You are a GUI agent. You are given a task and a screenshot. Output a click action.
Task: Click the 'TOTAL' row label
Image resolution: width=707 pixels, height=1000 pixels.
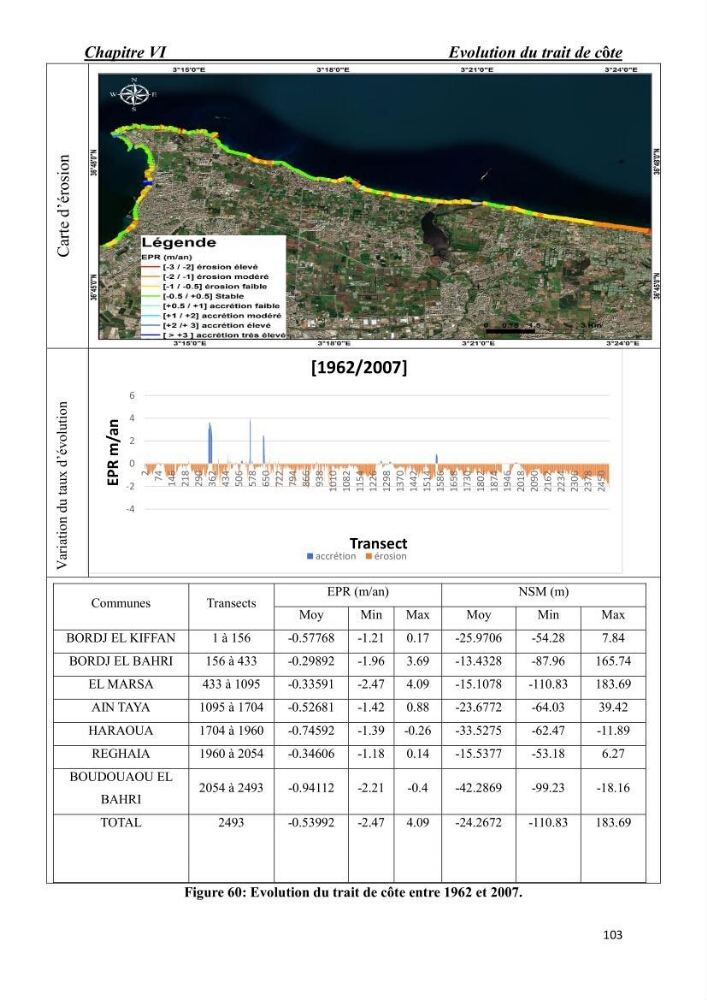click(x=120, y=823)
